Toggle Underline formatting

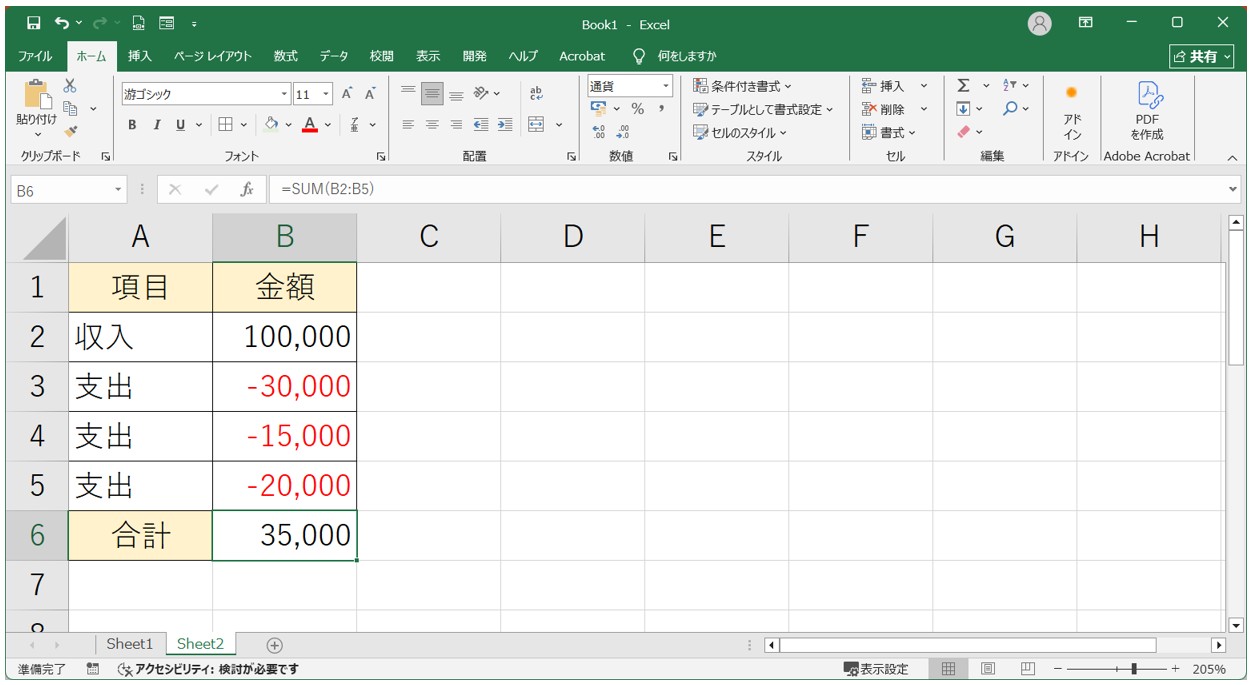[181, 125]
